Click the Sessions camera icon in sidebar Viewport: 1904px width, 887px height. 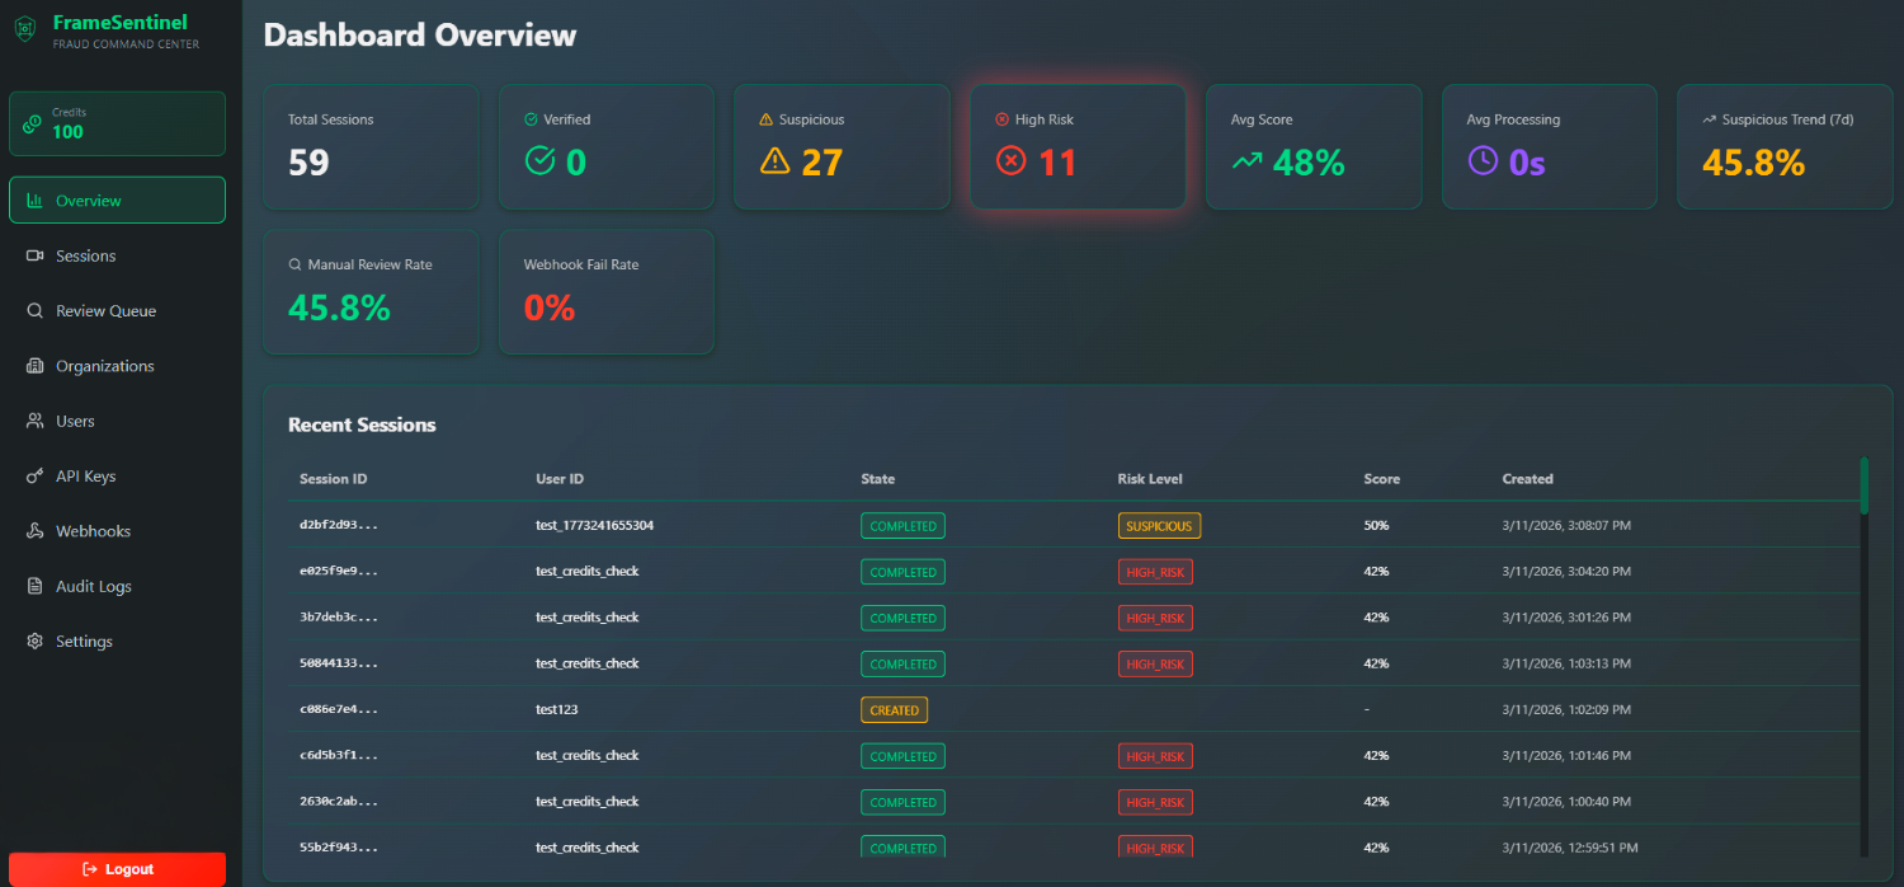35,256
